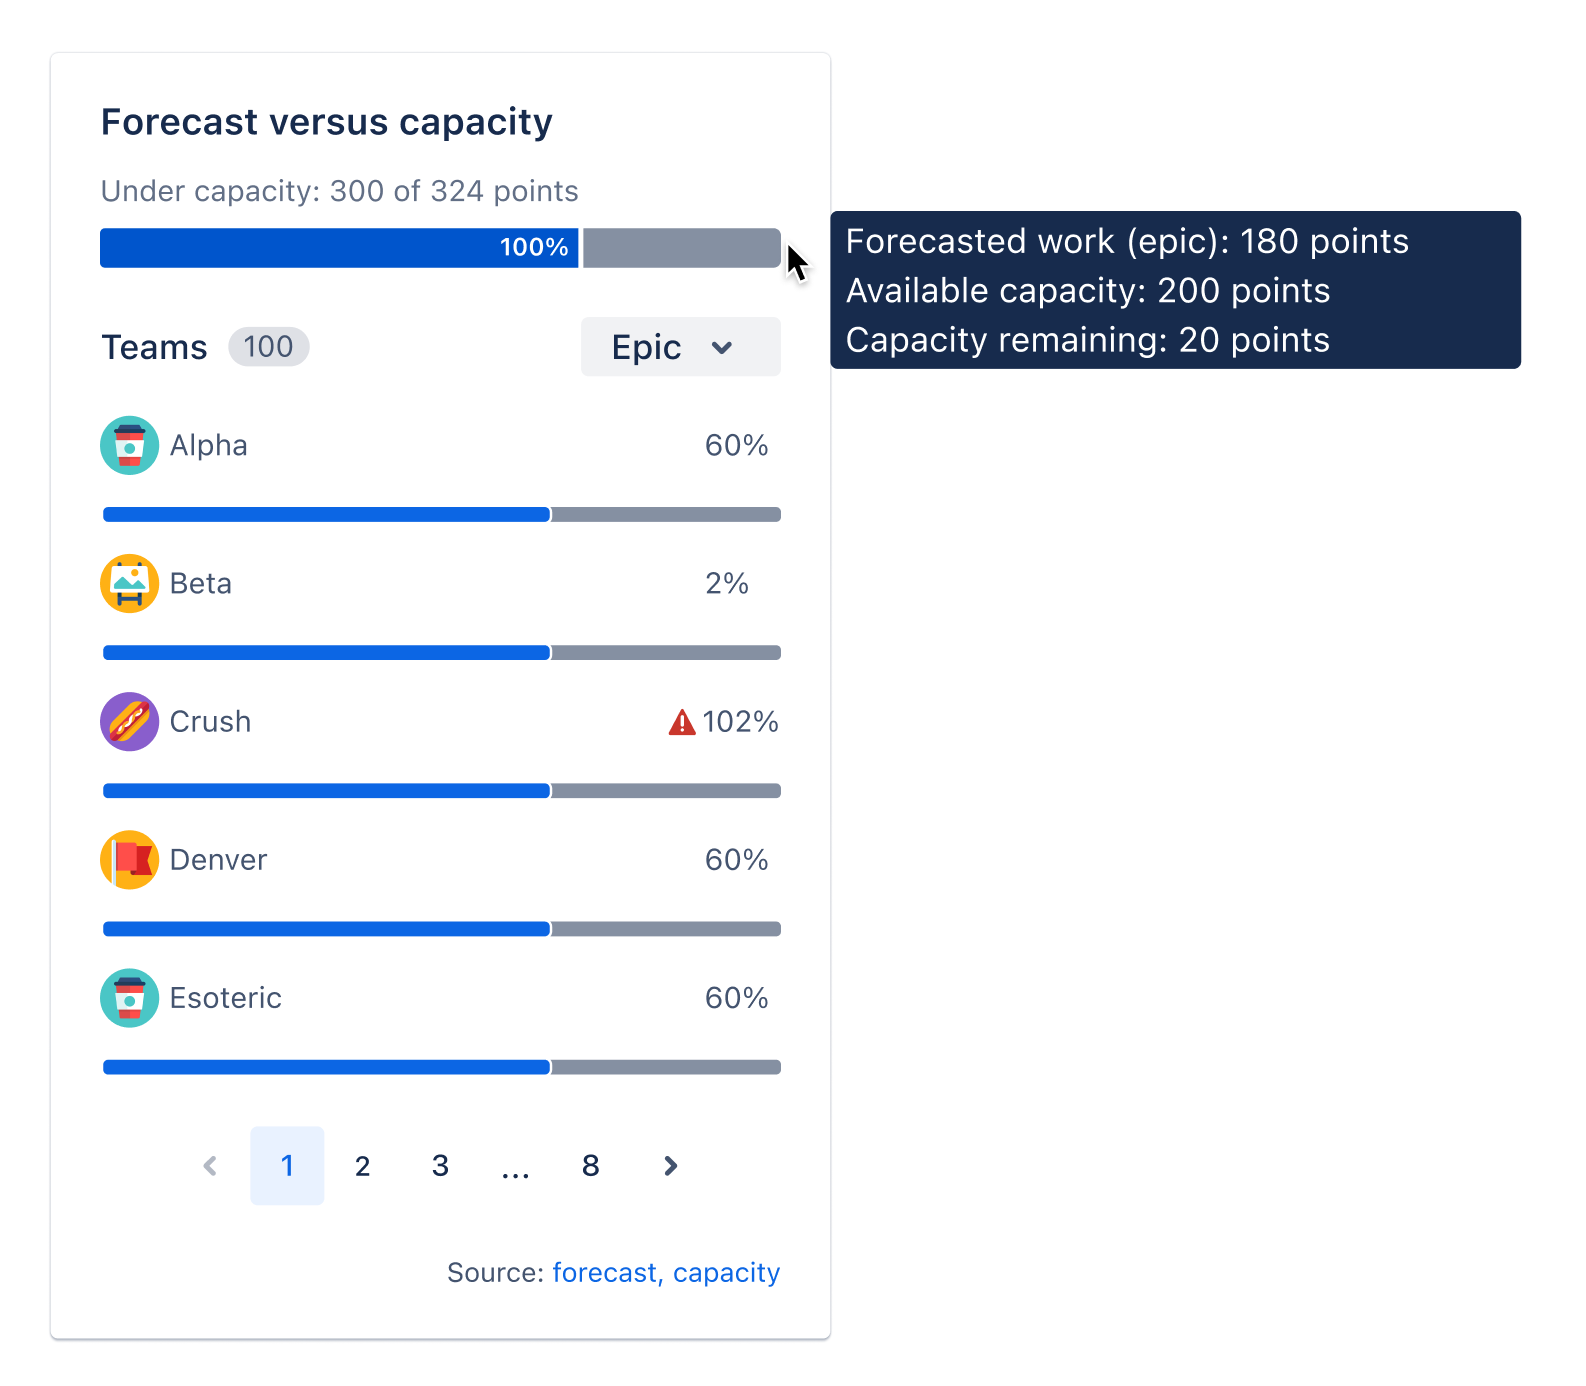The image size is (1586, 1386).
Task: Click the red warning triangle beside 102%
Action: tap(682, 722)
